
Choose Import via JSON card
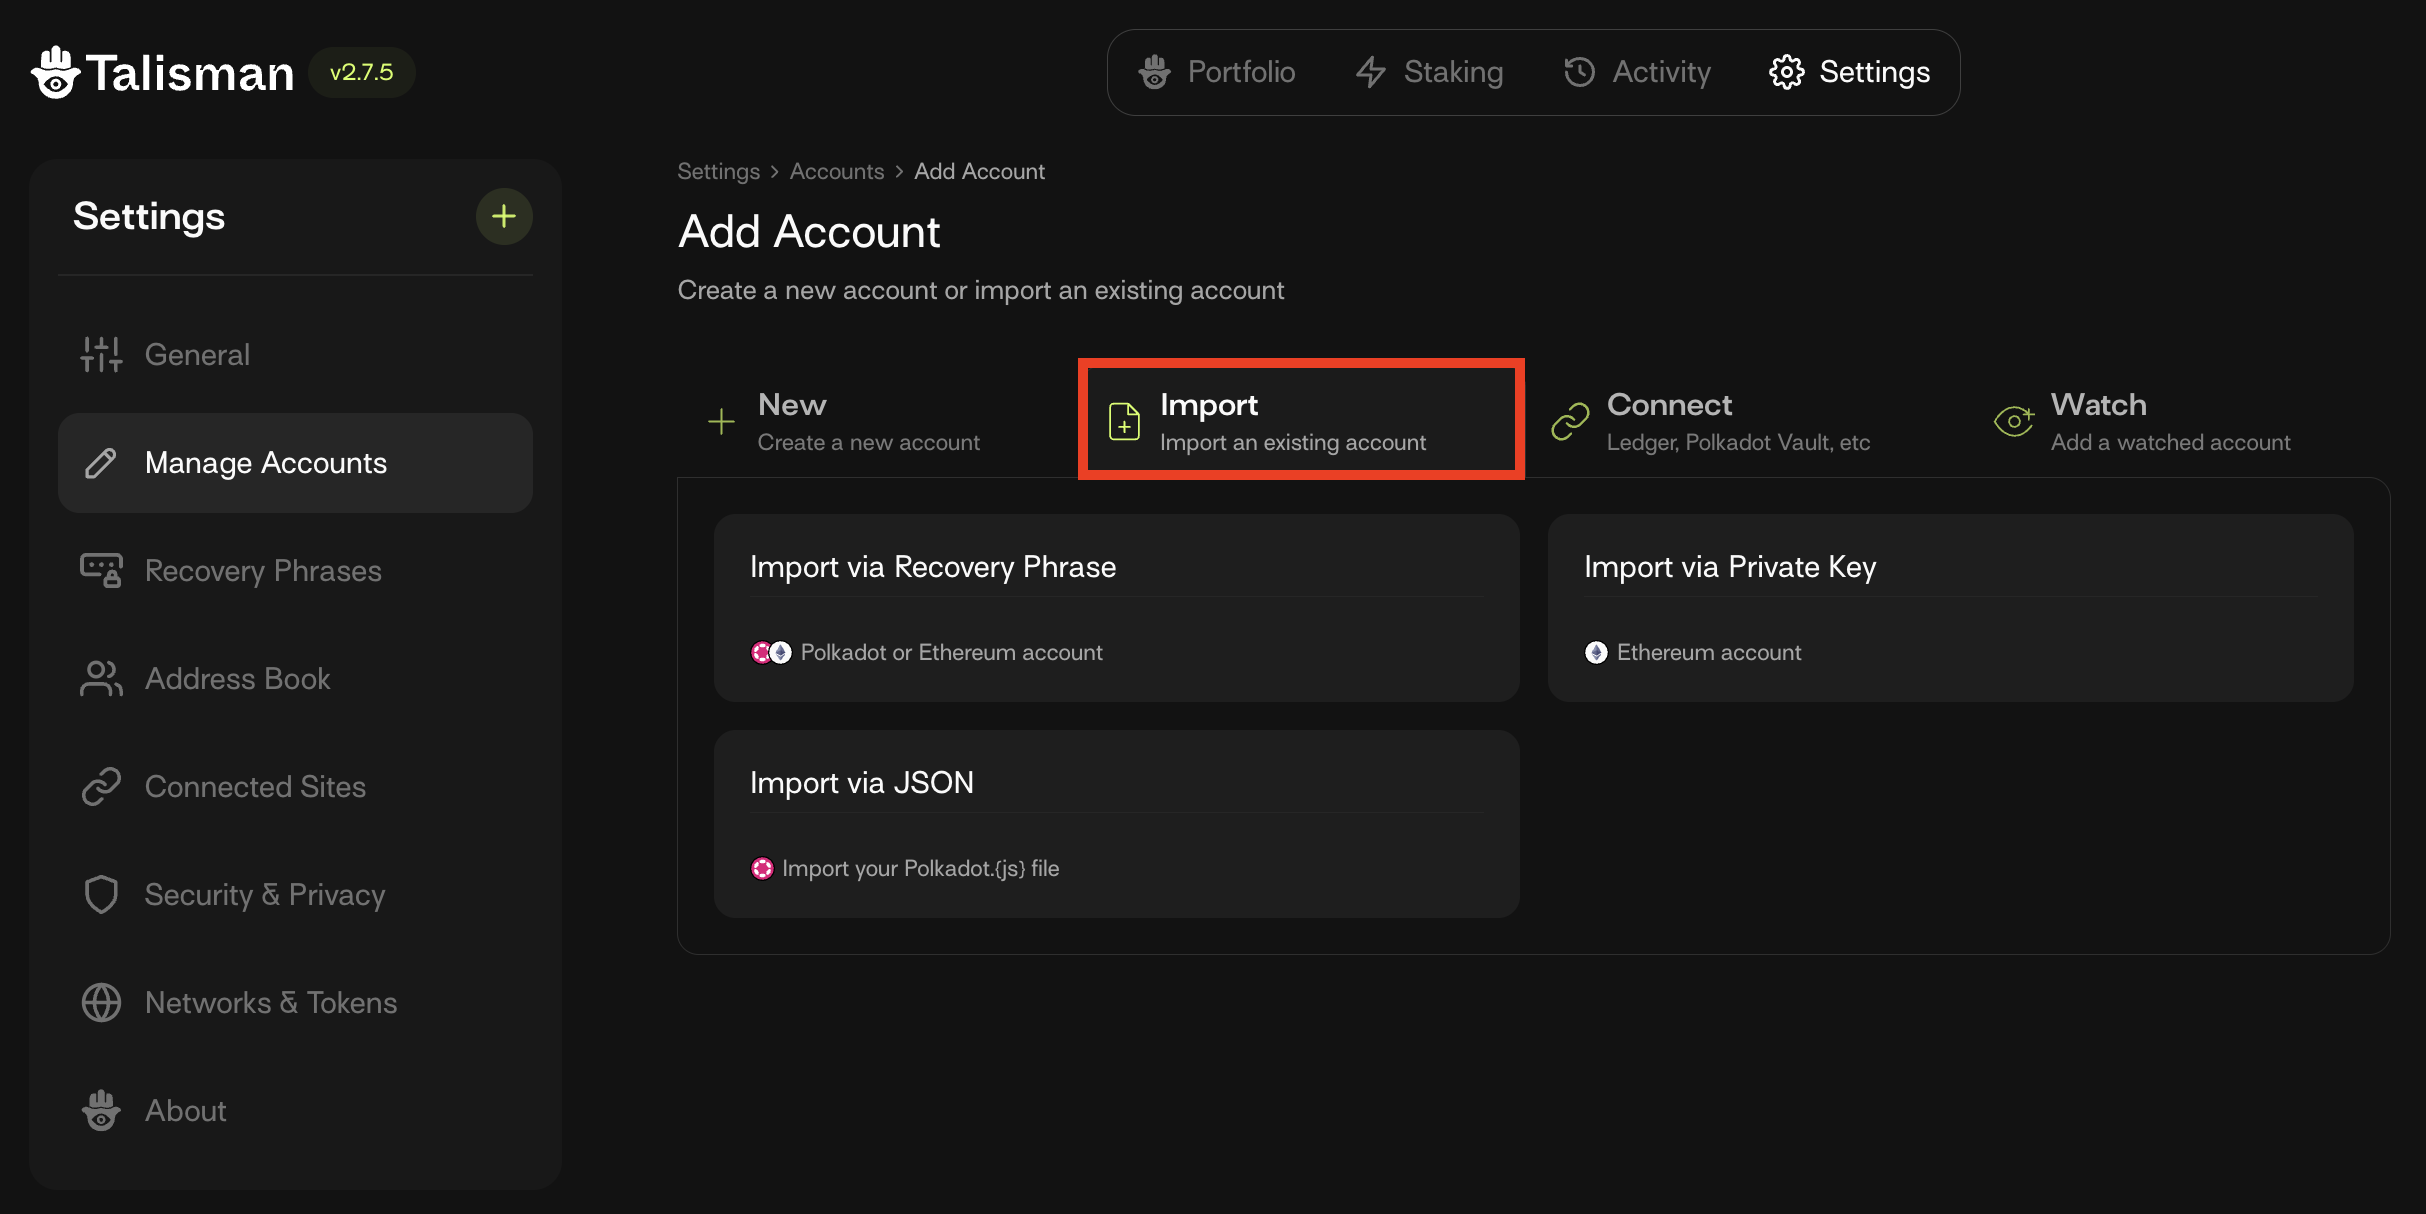click(1116, 824)
